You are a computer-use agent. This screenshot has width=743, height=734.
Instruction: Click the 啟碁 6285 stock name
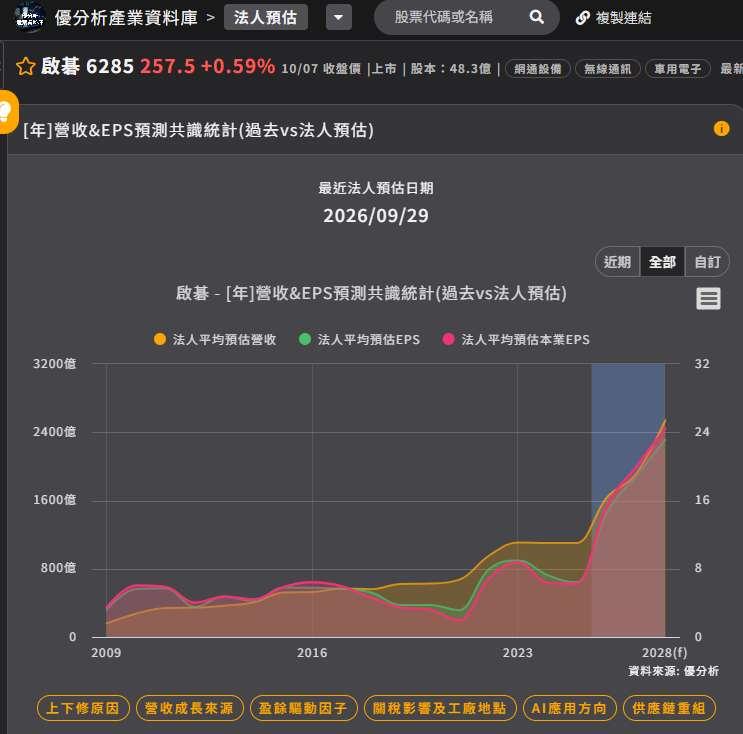point(87,66)
